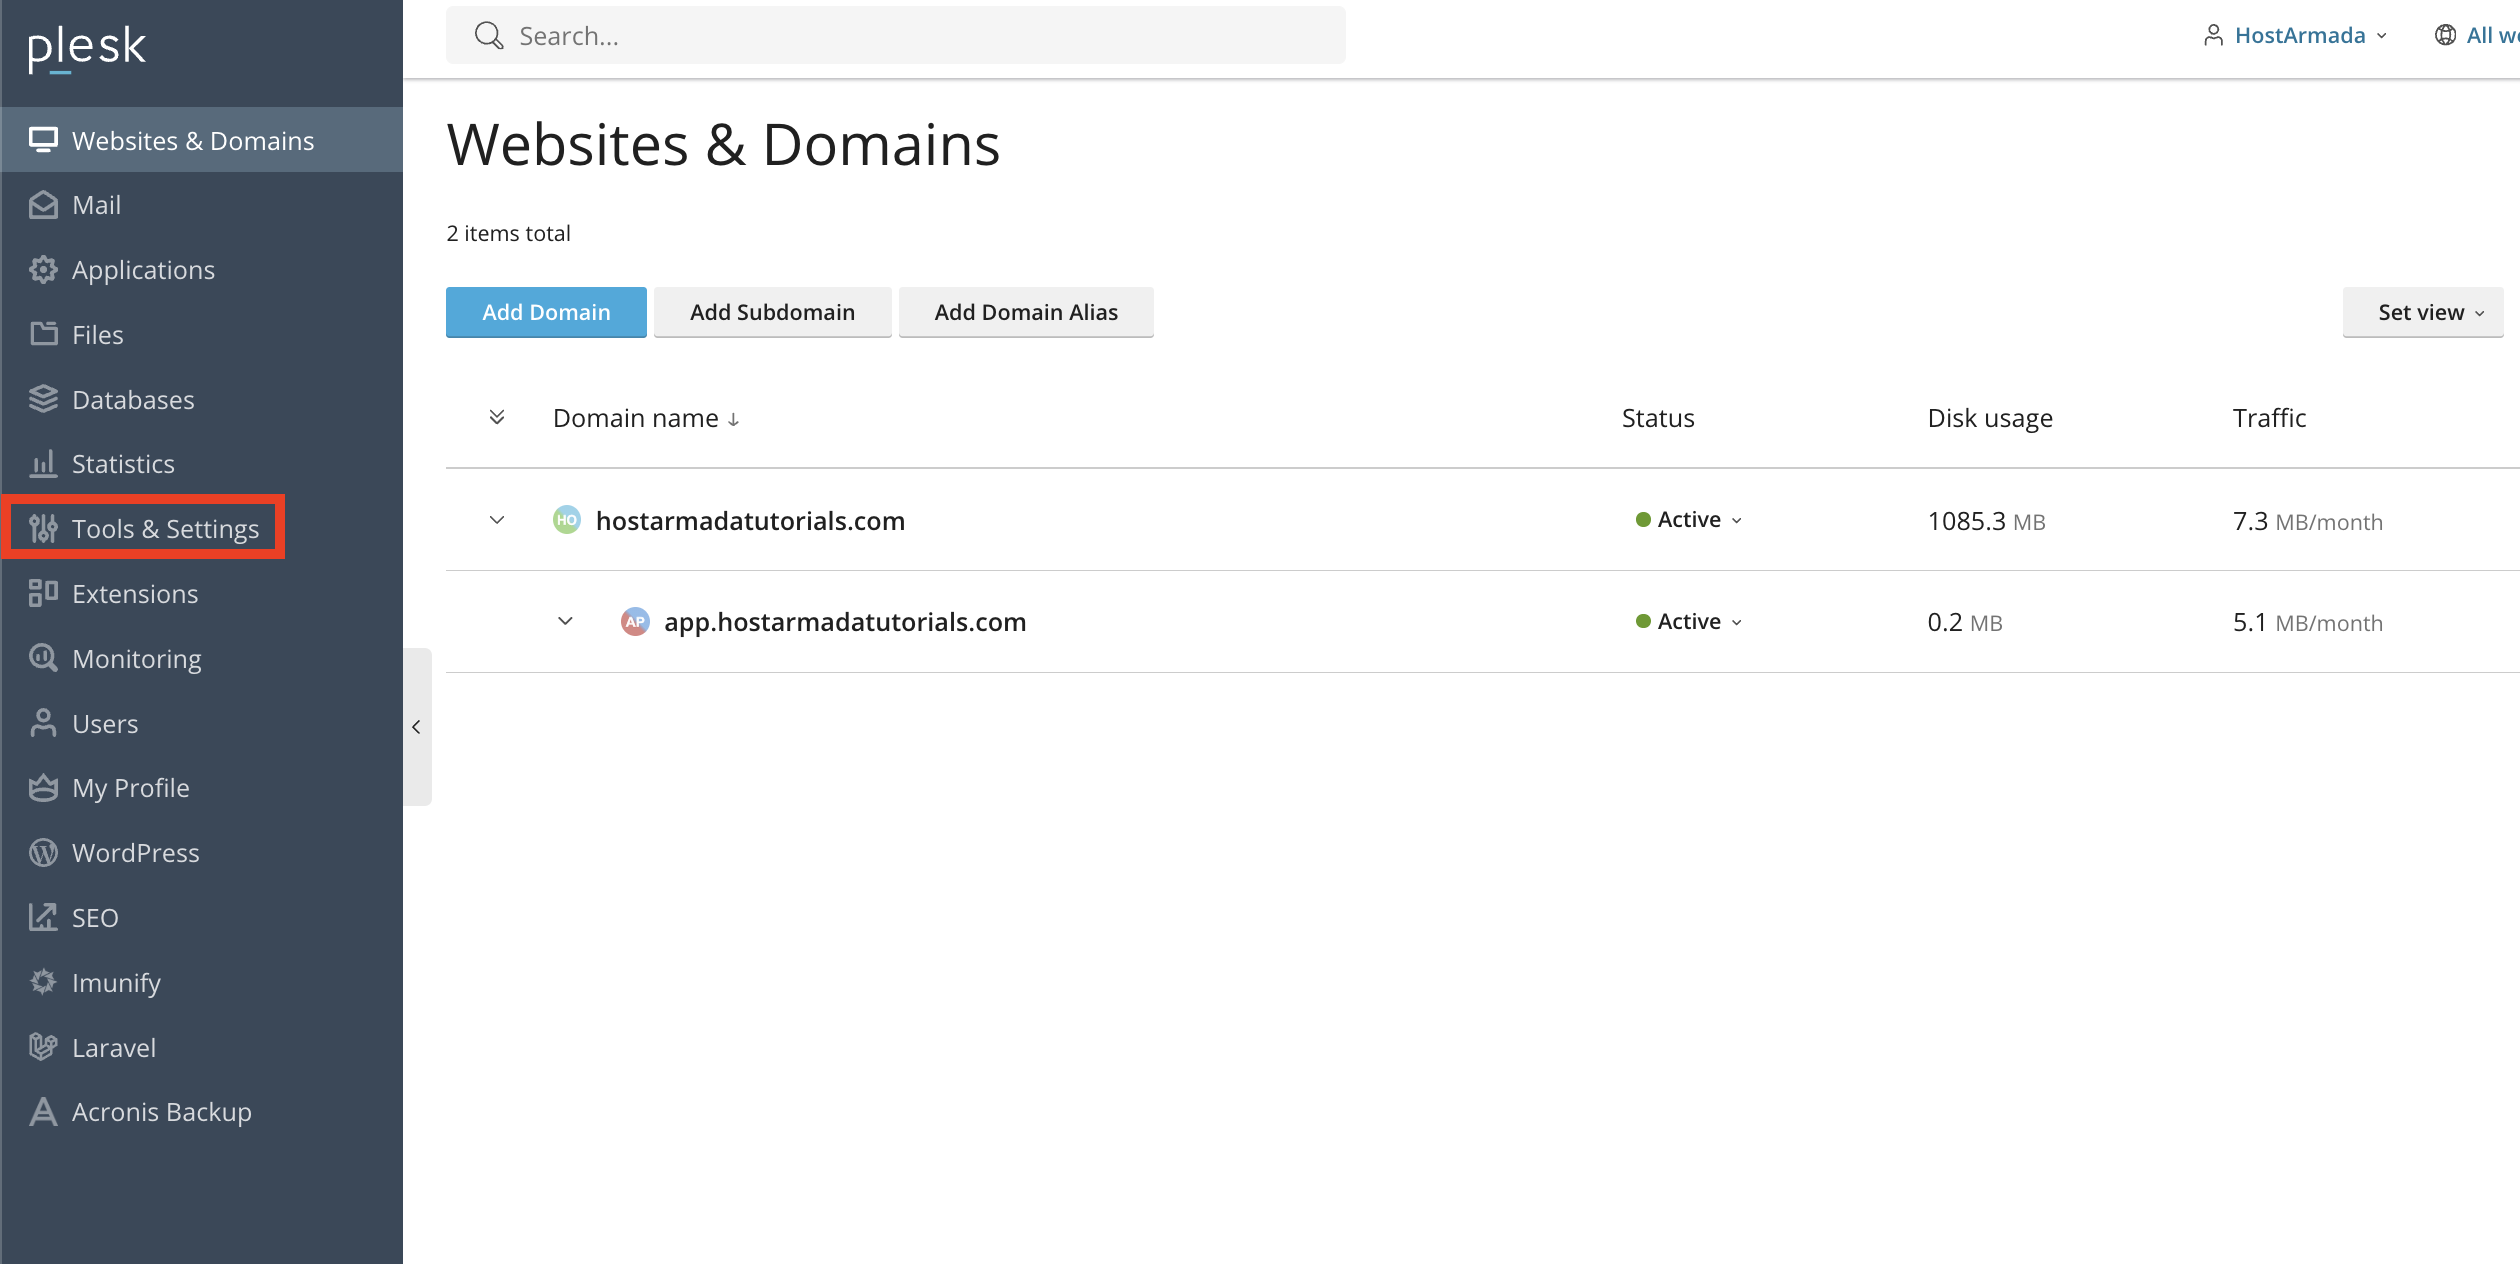The width and height of the screenshot is (2520, 1264).
Task: Click the Users person icon
Action: 43,723
